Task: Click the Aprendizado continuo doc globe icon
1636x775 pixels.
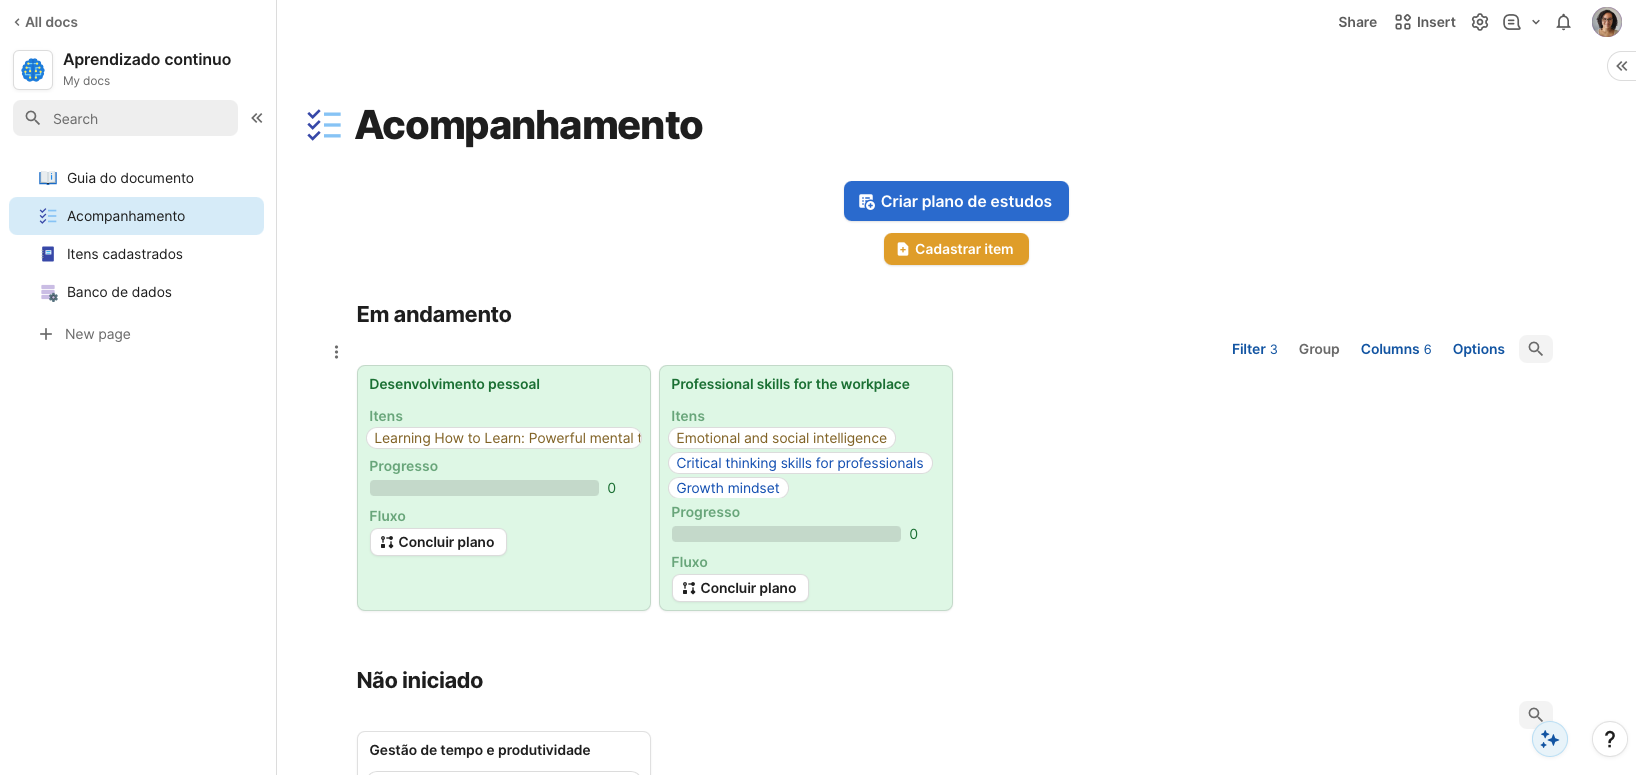Action: pyautogui.click(x=33, y=69)
